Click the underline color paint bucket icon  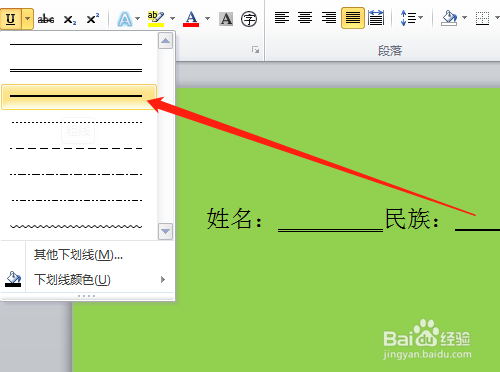(x=13, y=279)
